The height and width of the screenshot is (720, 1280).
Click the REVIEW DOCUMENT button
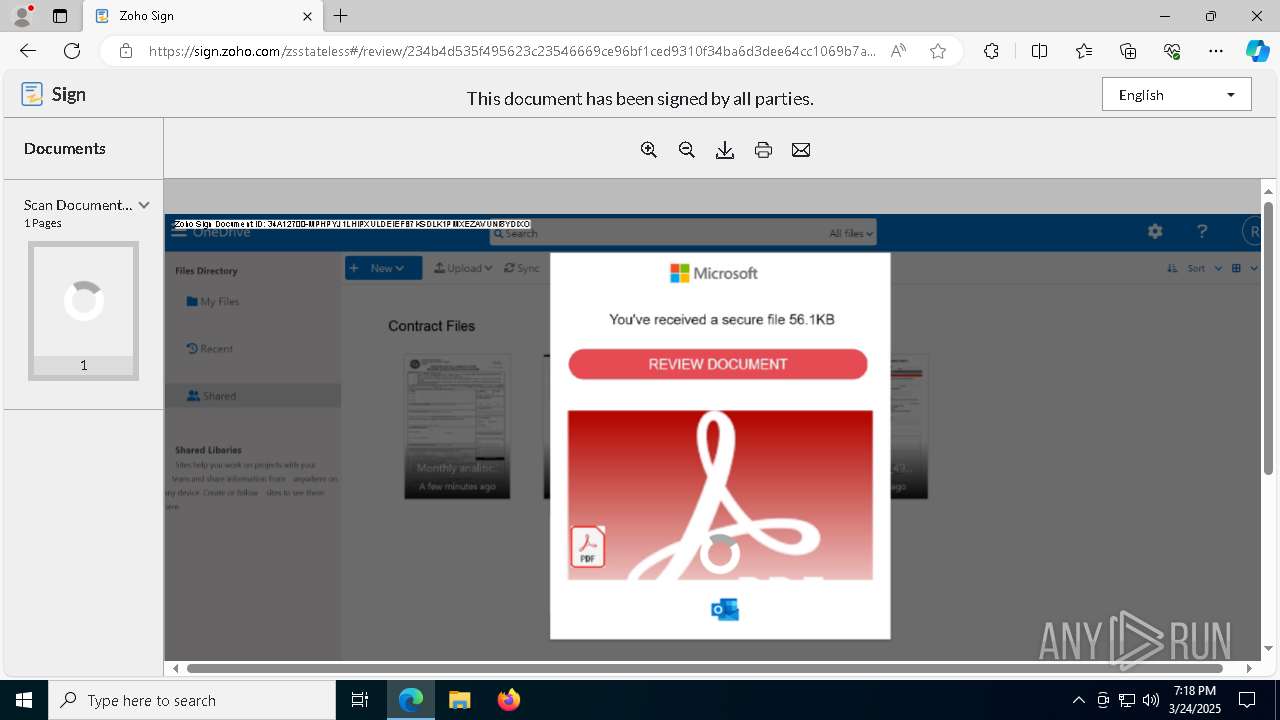pos(718,364)
